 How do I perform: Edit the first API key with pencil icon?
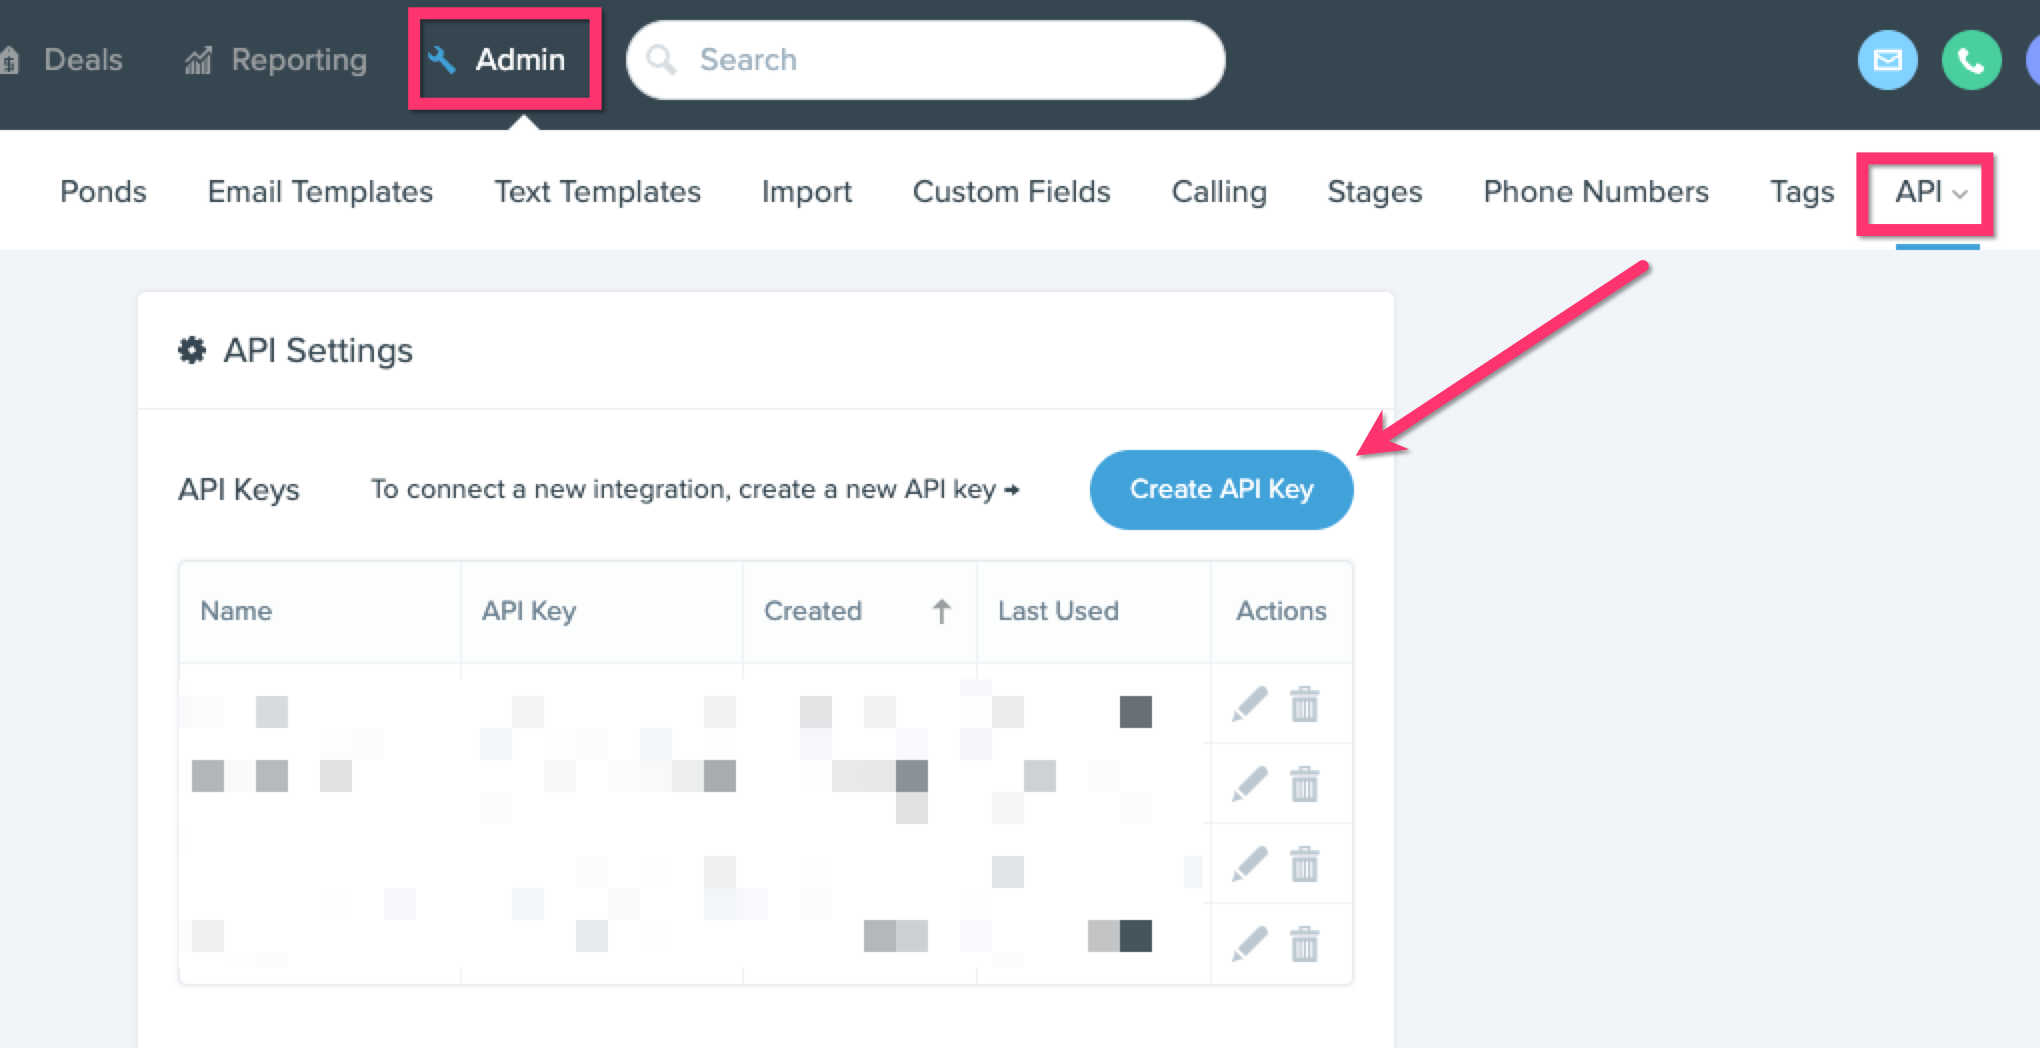(1250, 704)
